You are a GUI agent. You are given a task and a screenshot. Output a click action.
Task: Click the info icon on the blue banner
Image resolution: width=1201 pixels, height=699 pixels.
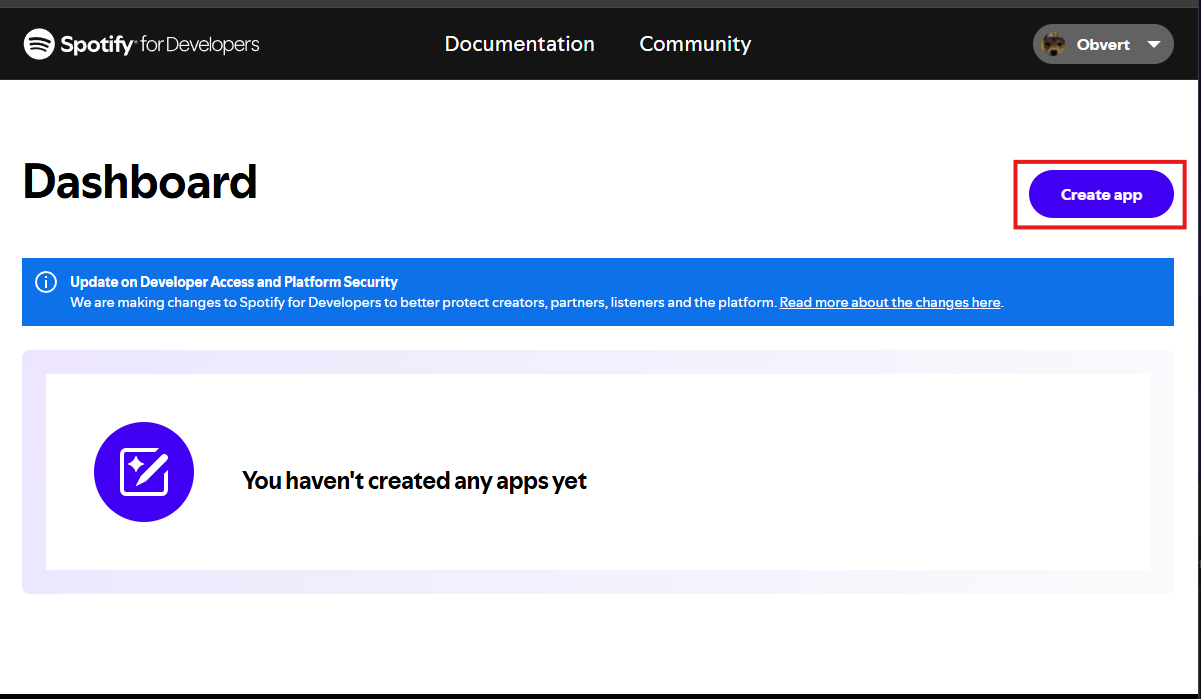[46, 282]
